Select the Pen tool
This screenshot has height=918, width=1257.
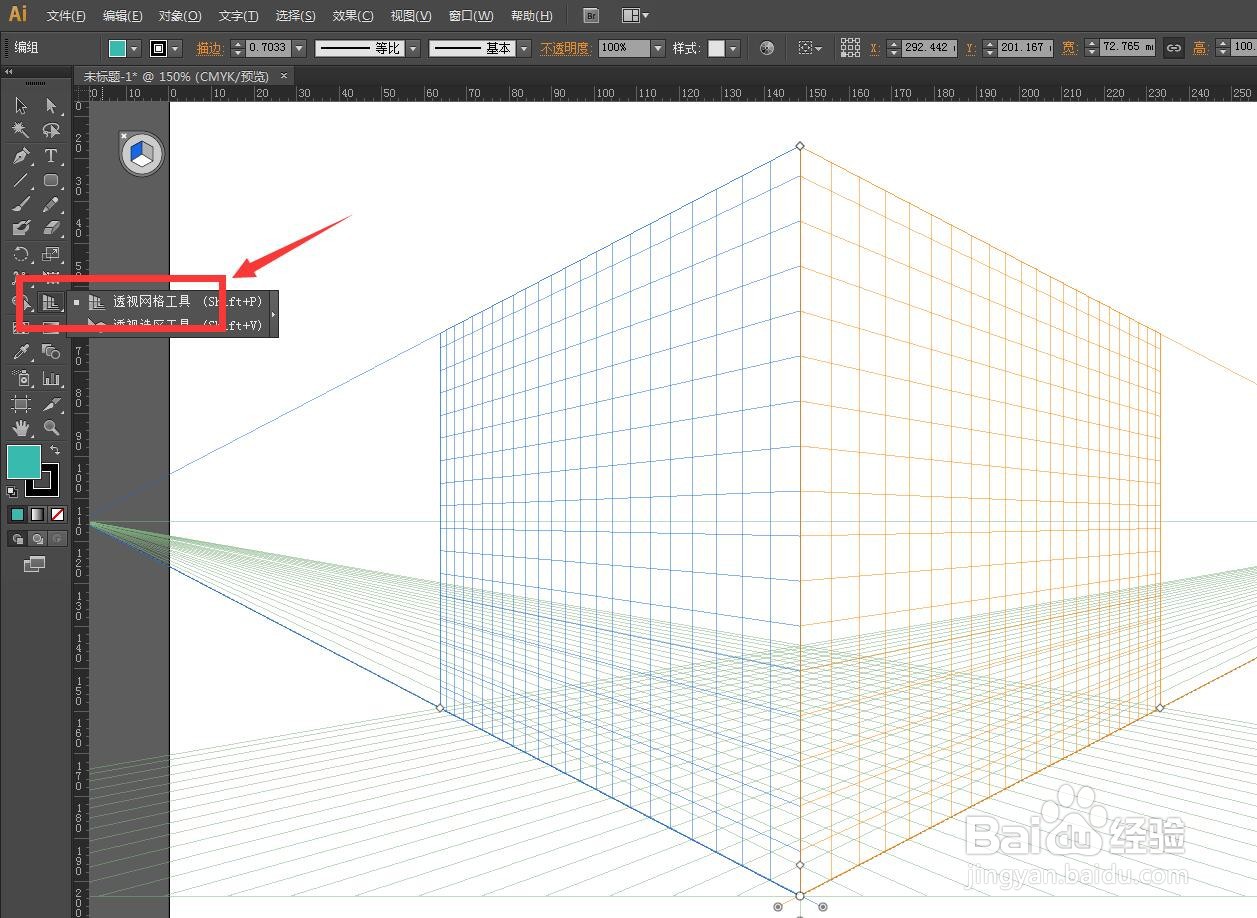(21, 156)
